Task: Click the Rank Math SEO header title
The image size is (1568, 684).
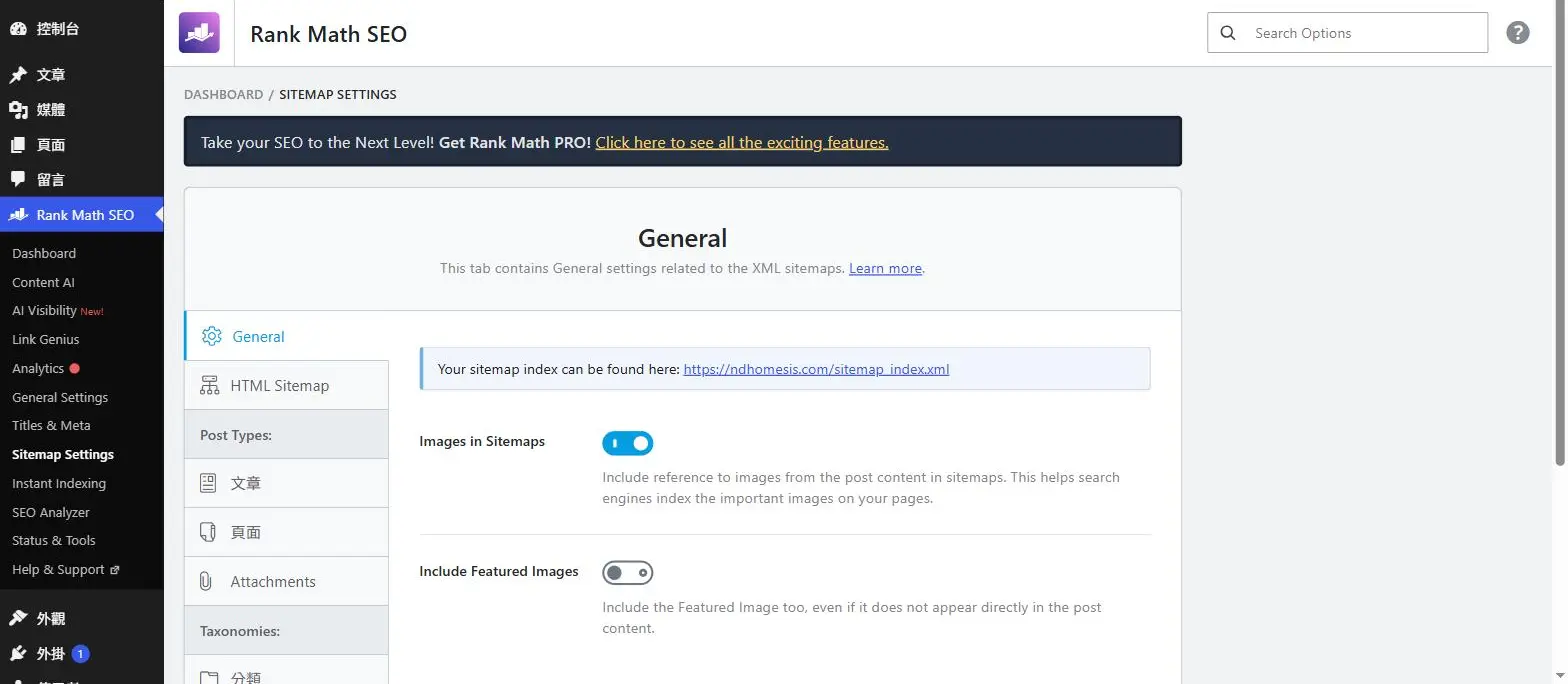Action: [x=328, y=33]
